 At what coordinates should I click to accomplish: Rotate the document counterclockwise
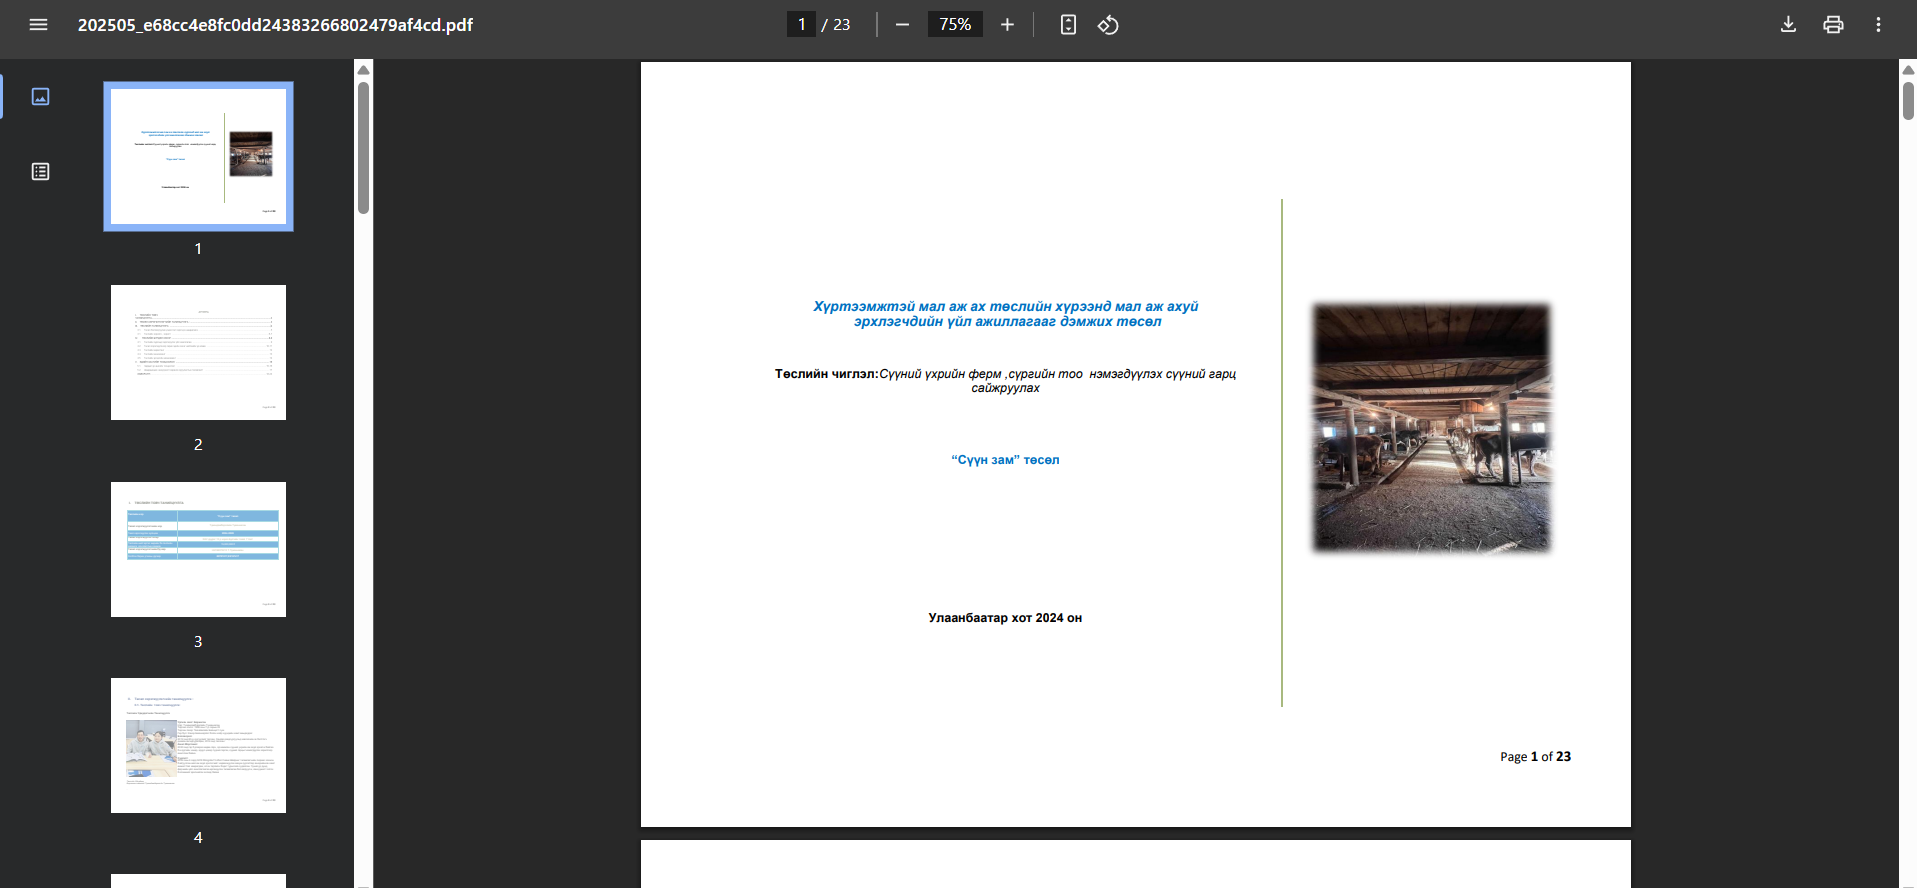1108,25
